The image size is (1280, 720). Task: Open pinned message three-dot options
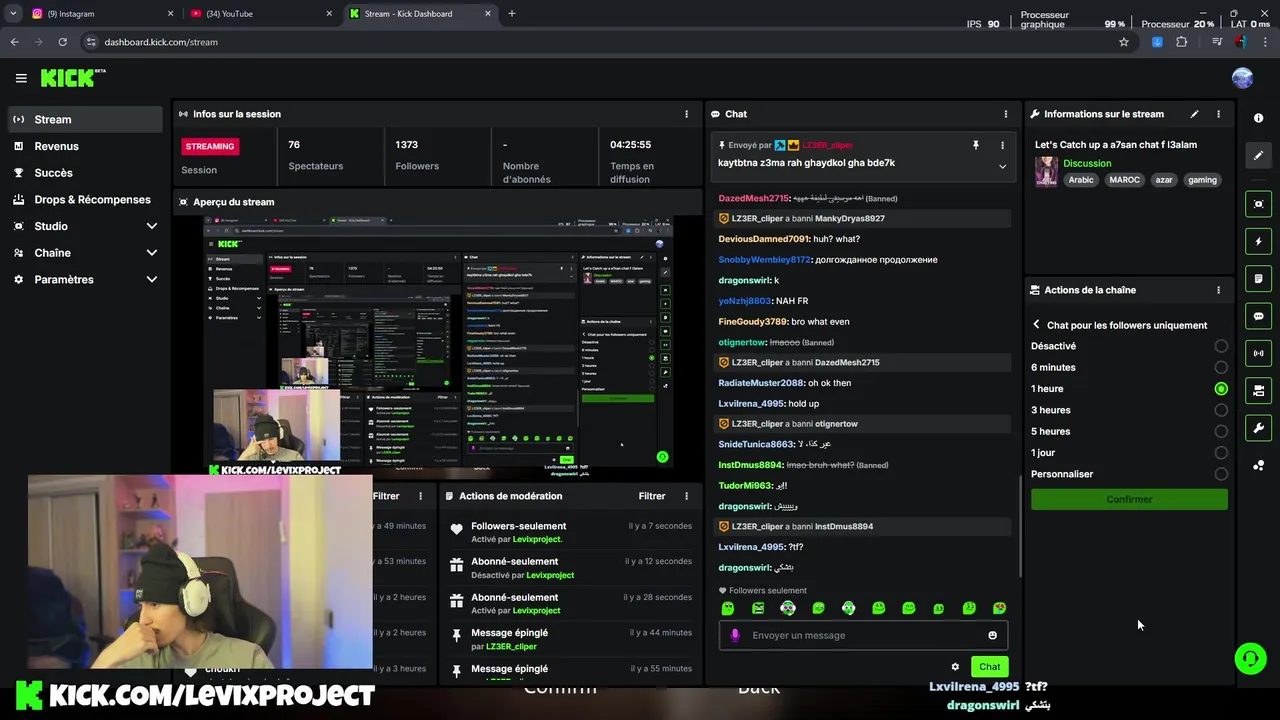tap(1002, 145)
